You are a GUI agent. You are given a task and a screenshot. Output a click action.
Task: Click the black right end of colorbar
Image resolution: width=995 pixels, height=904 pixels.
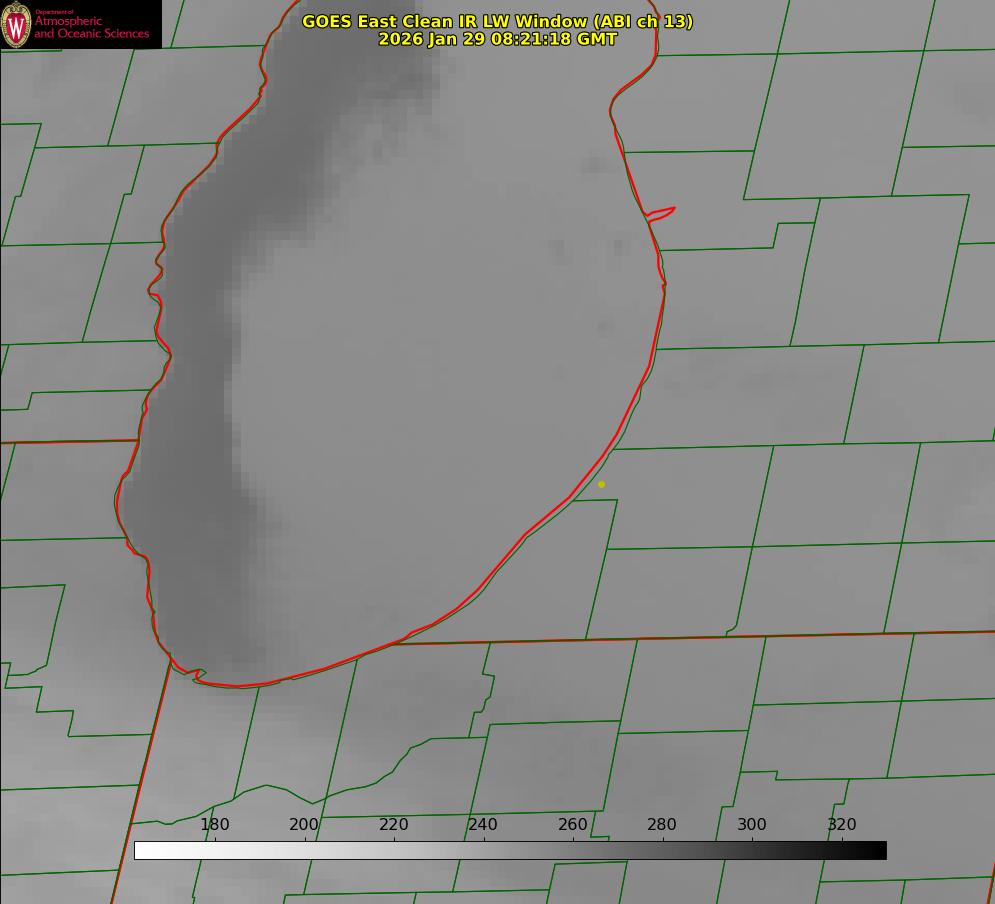(878, 850)
